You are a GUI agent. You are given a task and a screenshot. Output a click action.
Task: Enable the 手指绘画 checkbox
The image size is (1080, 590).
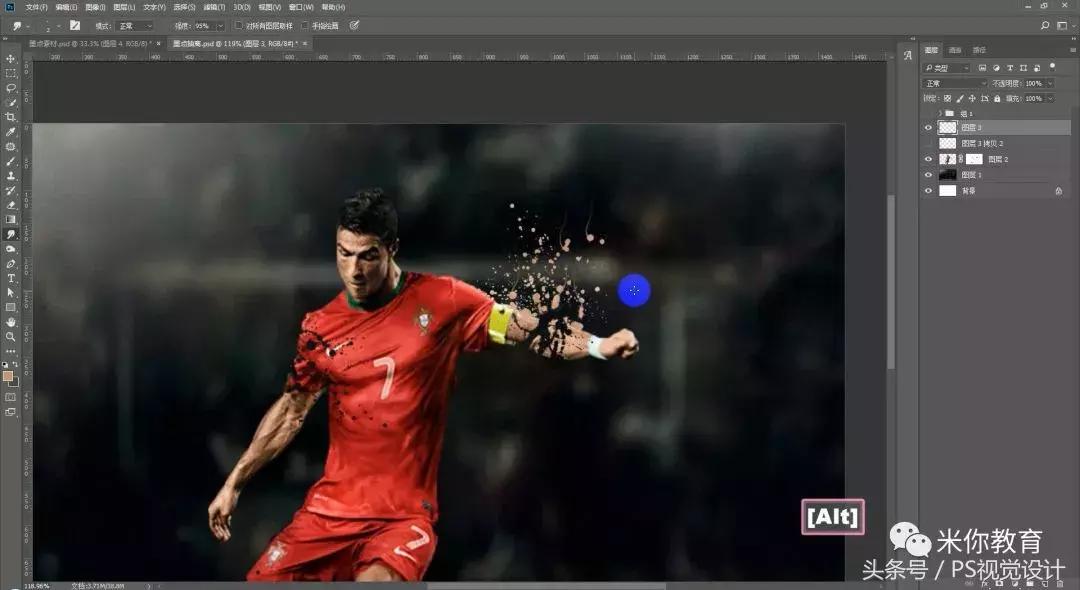tap(305, 26)
